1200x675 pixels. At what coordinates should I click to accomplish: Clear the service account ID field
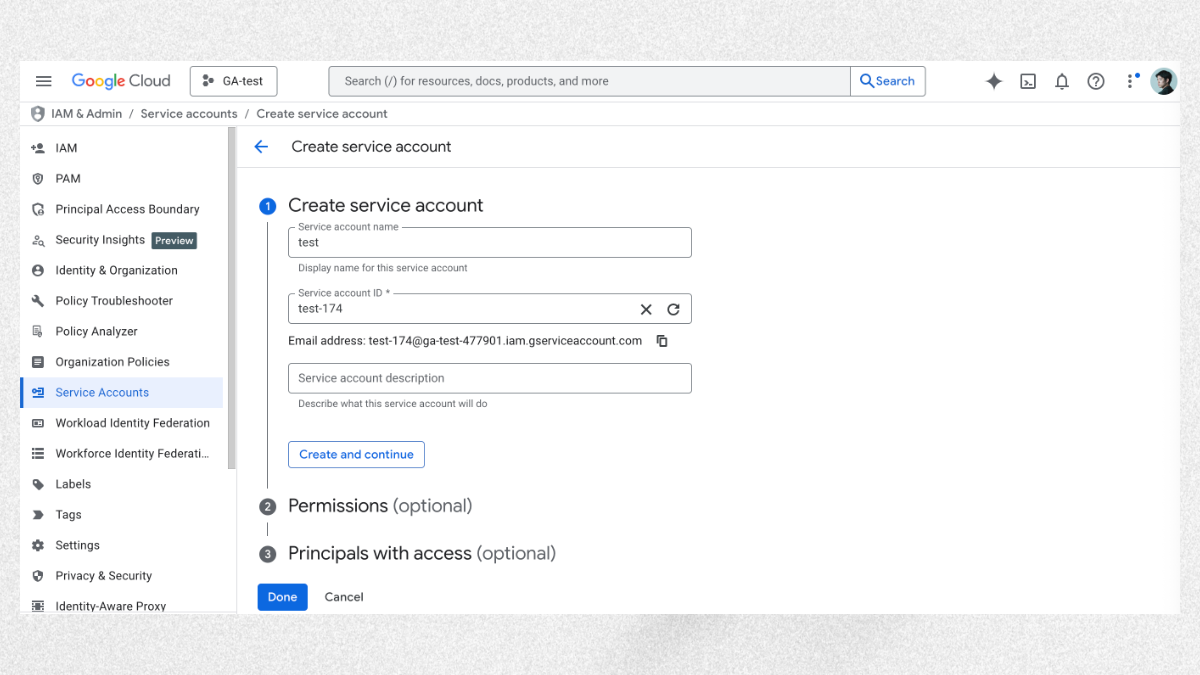(x=646, y=309)
